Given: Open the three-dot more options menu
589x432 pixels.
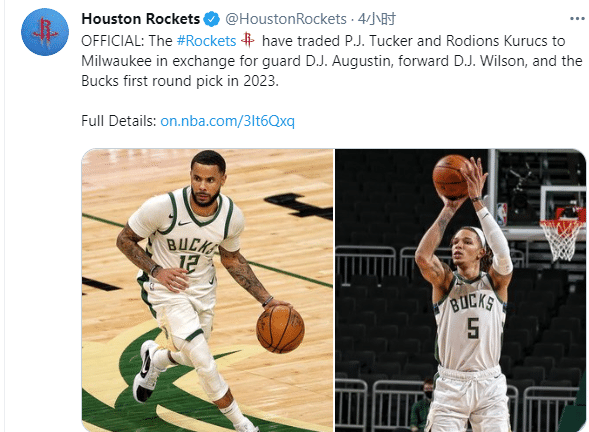Looking at the screenshot, I should [x=578, y=18].
